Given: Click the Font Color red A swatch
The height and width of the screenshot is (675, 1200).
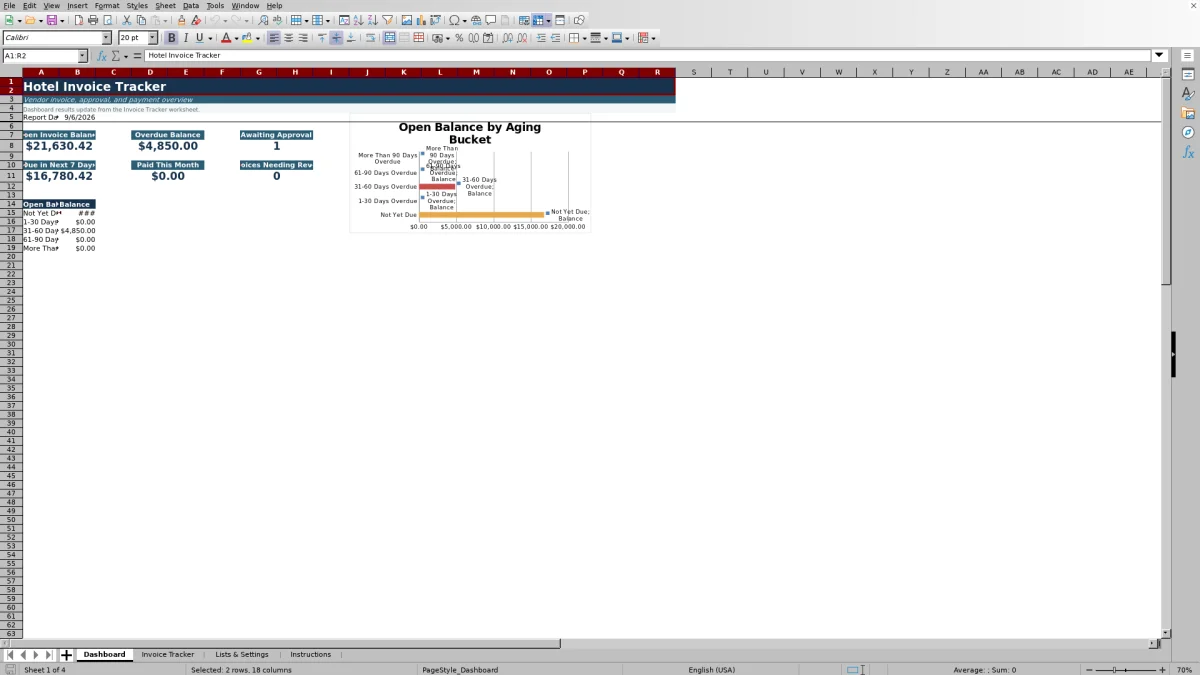Looking at the screenshot, I should [x=226, y=38].
